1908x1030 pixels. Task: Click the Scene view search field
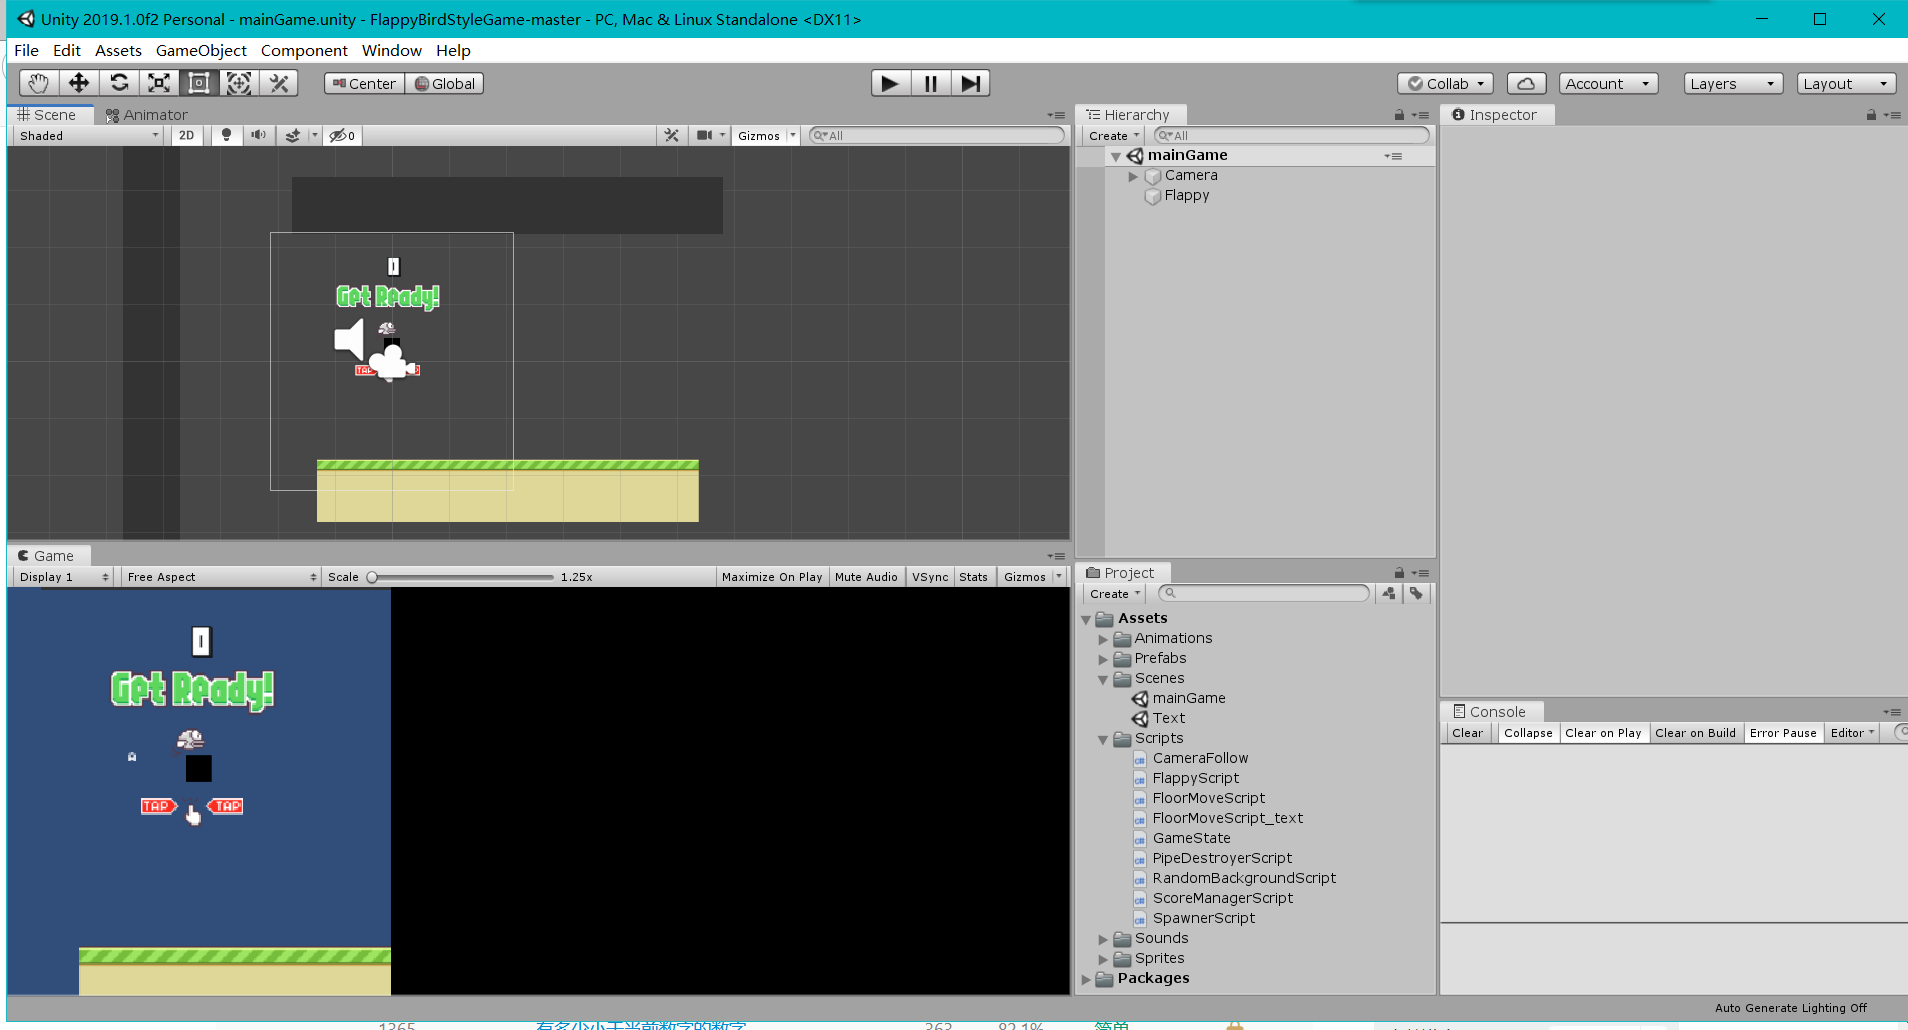[936, 135]
